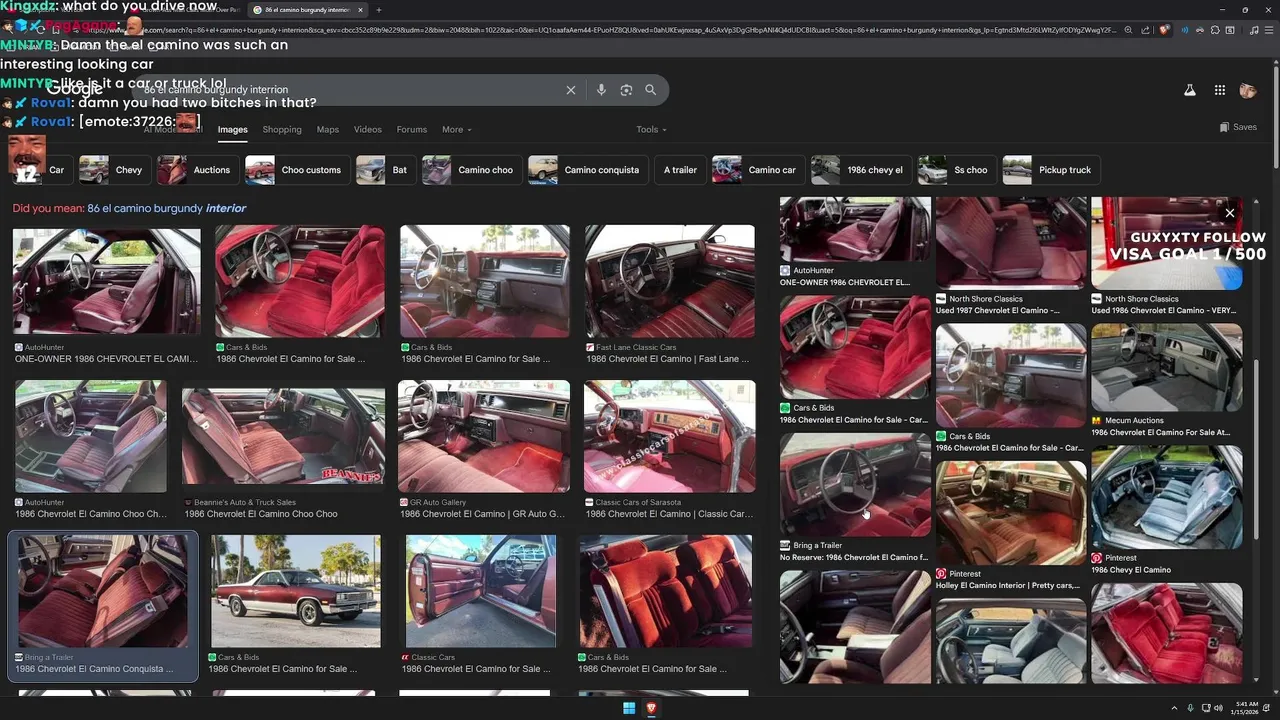The height and width of the screenshot is (720, 1280).
Task: Open side panel Mecum Auctions gray interior image
Action: coord(1167,367)
